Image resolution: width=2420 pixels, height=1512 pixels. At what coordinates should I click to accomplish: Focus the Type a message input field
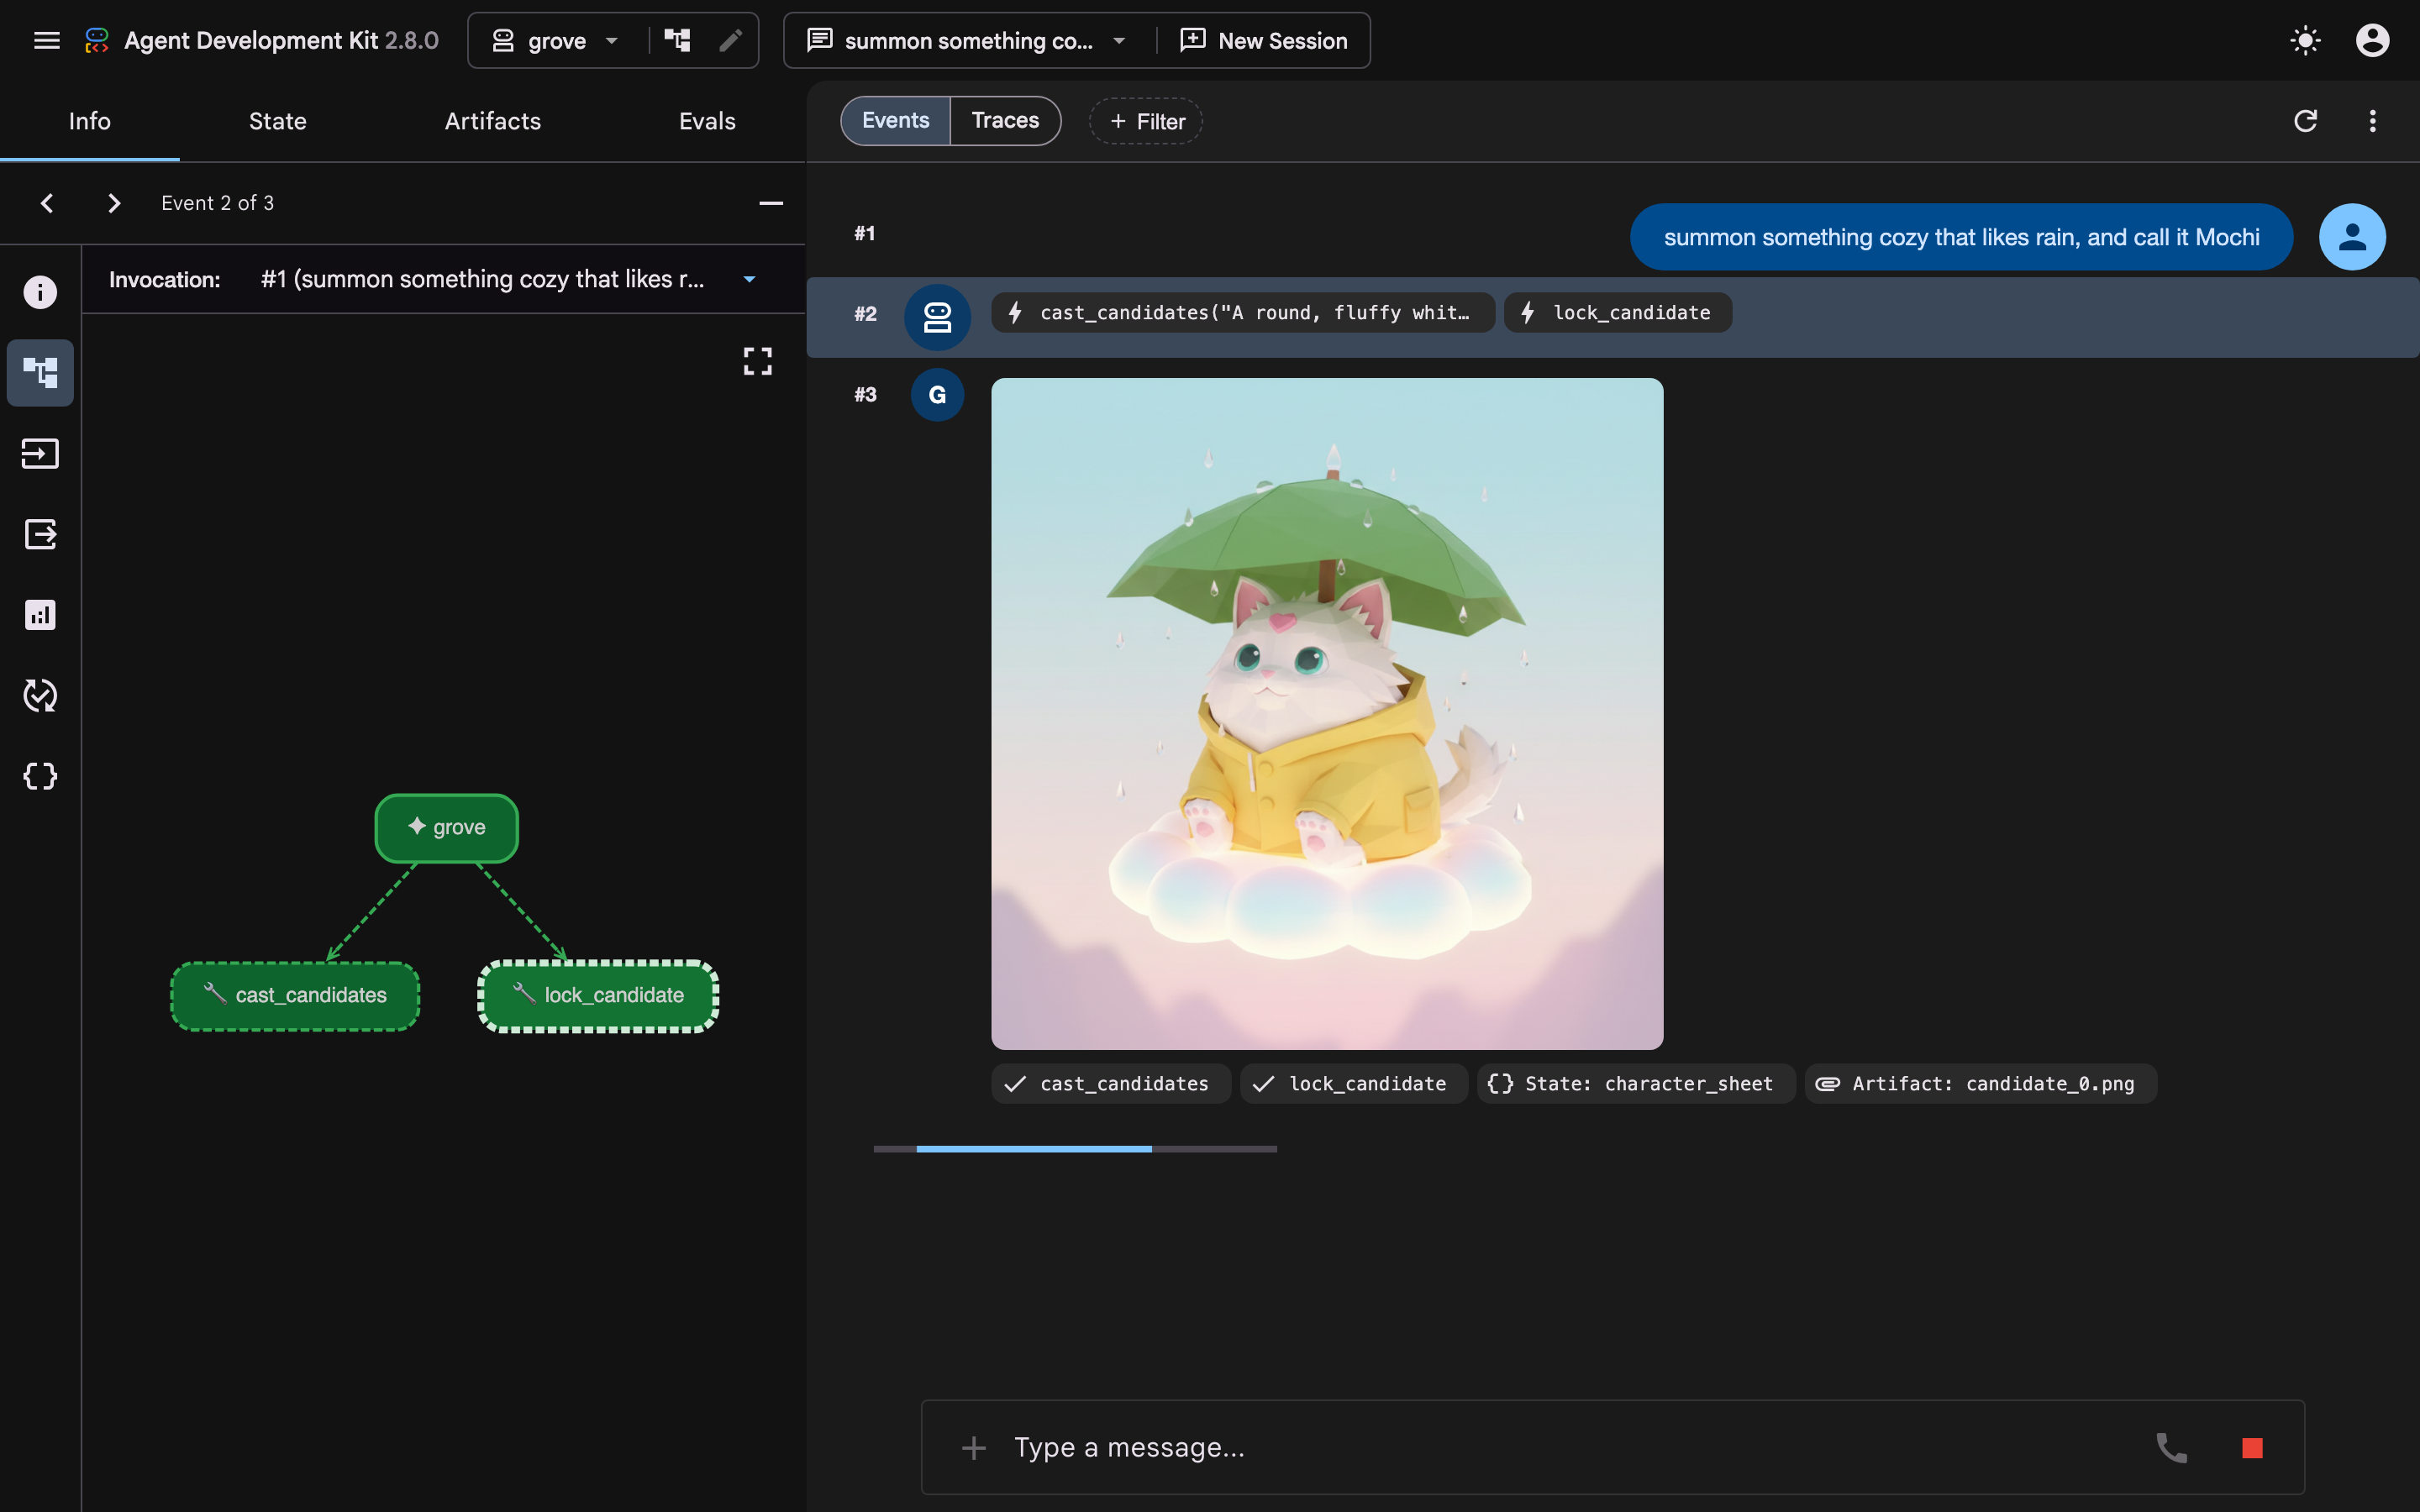point(1570,1448)
